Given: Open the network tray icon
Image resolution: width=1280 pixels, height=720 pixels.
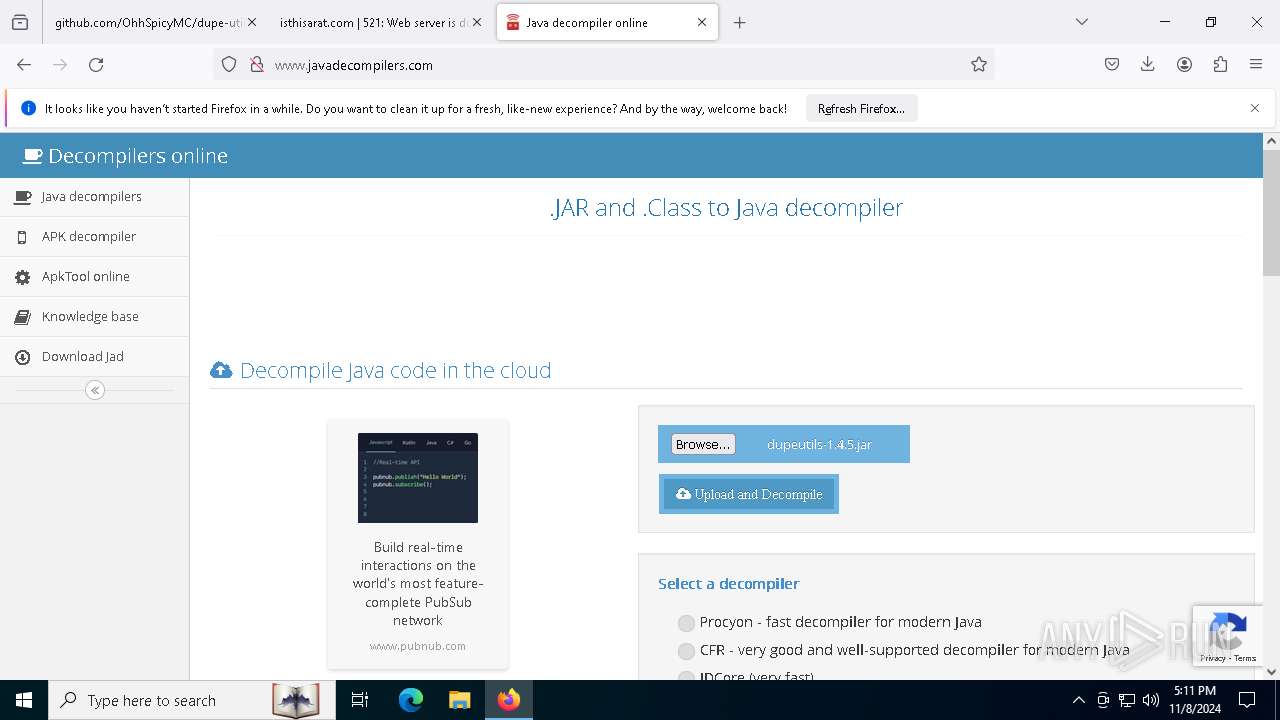Looking at the screenshot, I should tap(1127, 700).
